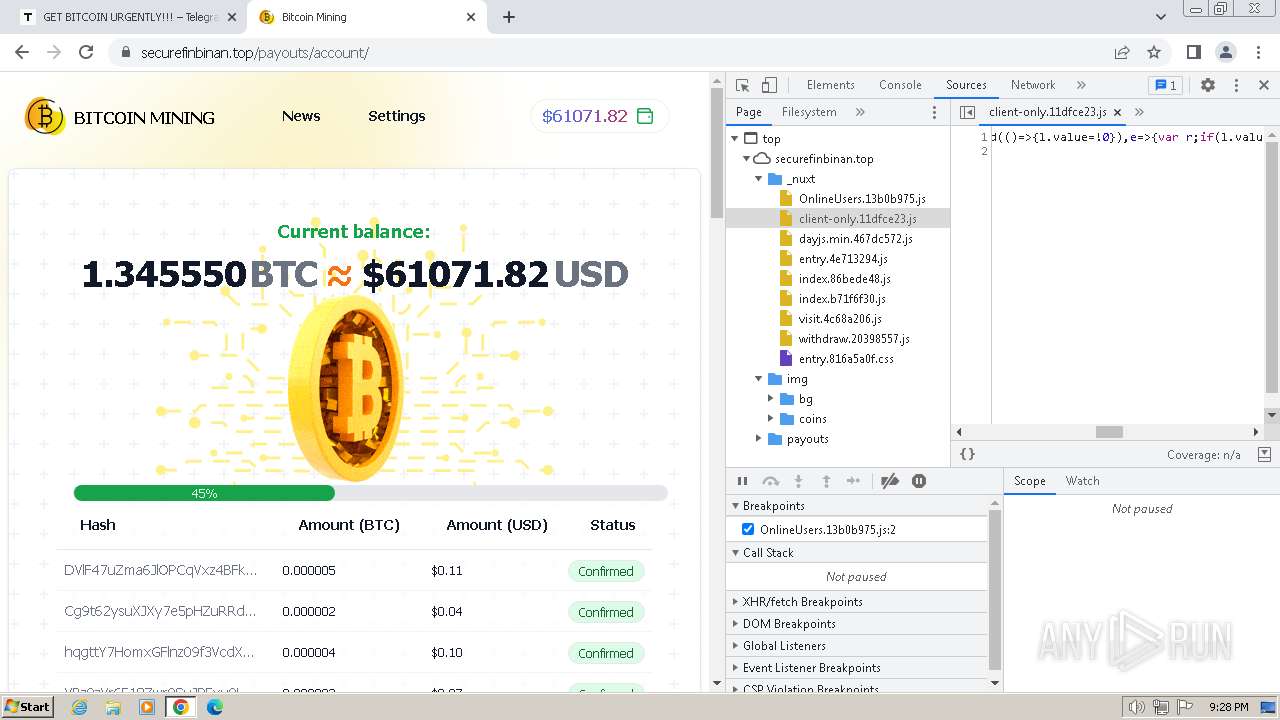This screenshot has height=720, width=1280.
Task: Click the volume speaker tray icon
Action: [x=1136, y=707]
